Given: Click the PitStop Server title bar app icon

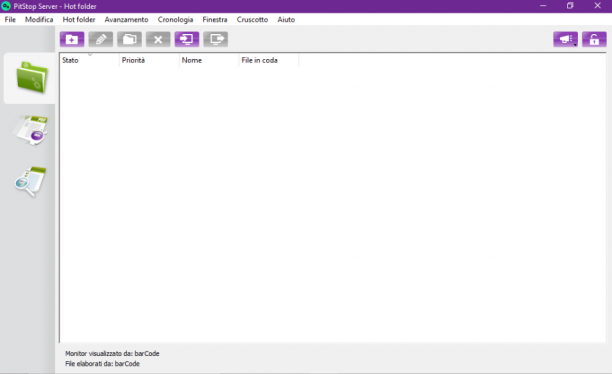Looking at the screenshot, I should tap(6, 6).
